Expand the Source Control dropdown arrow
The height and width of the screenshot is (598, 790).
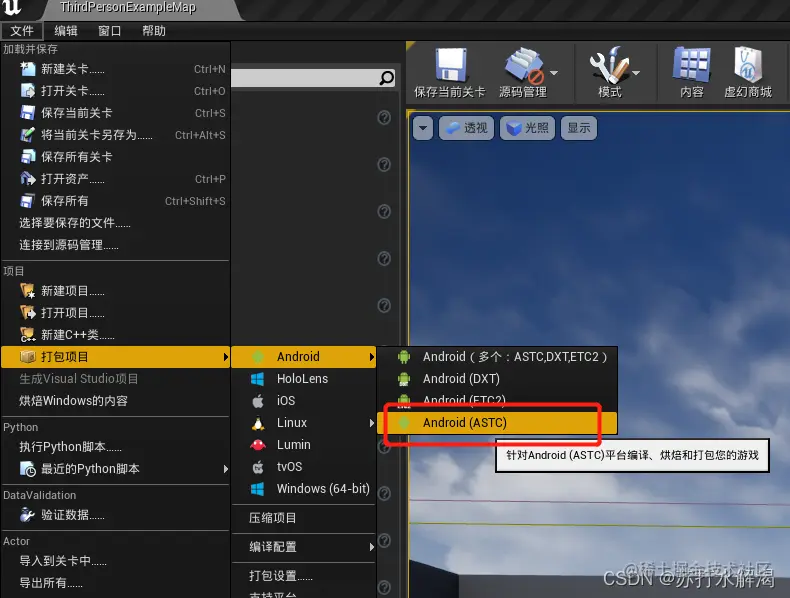coord(554,73)
